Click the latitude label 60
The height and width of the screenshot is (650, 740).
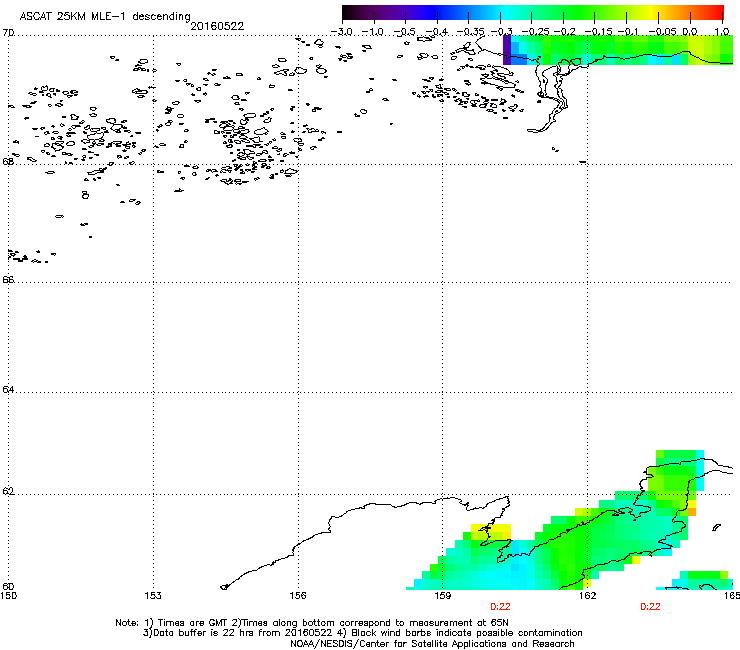[8, 586]
